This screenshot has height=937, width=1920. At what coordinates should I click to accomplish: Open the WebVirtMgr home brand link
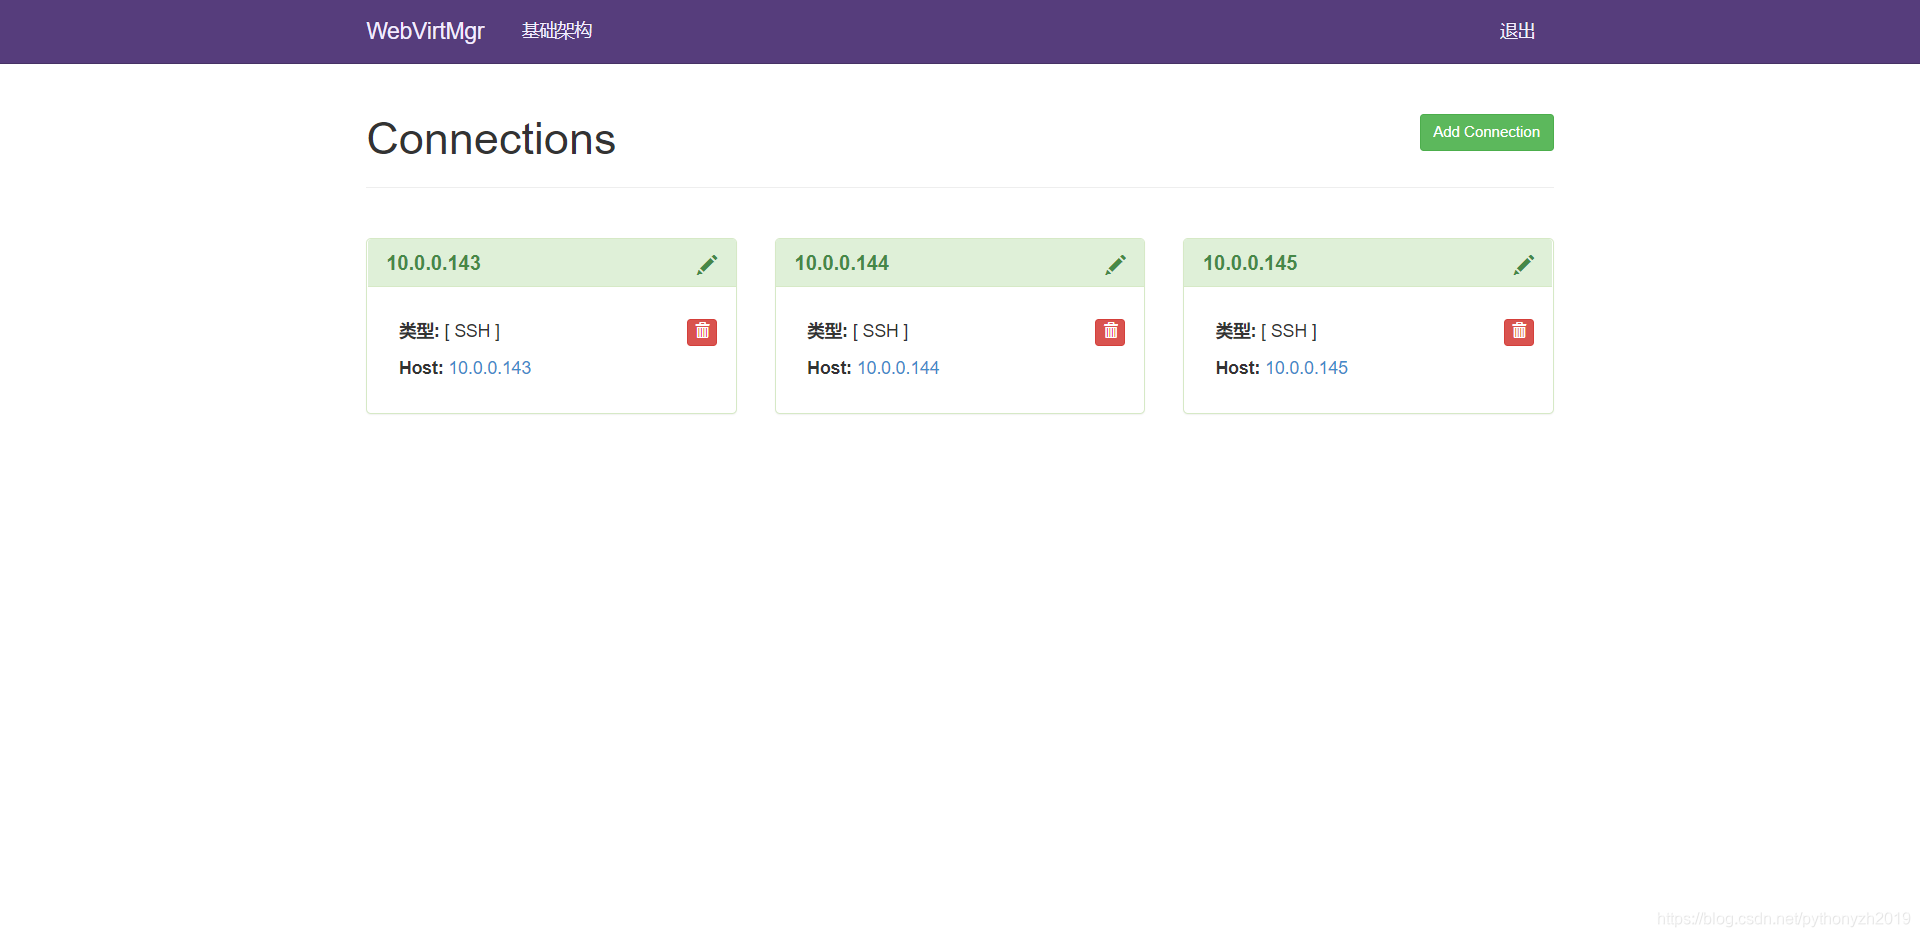coord(425,31)
